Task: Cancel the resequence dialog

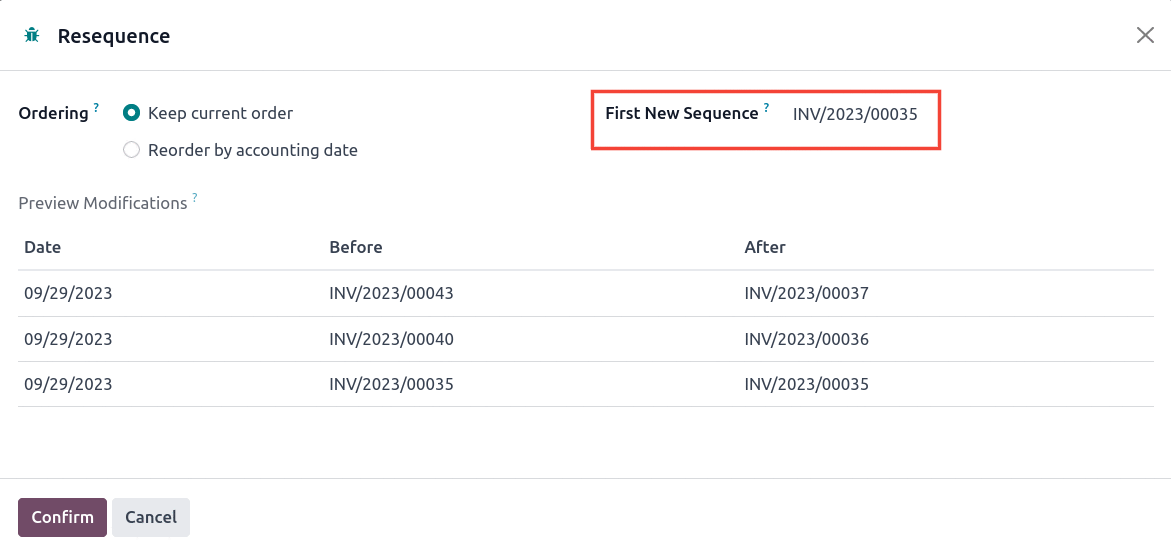Action: click(x=151, y=517)
